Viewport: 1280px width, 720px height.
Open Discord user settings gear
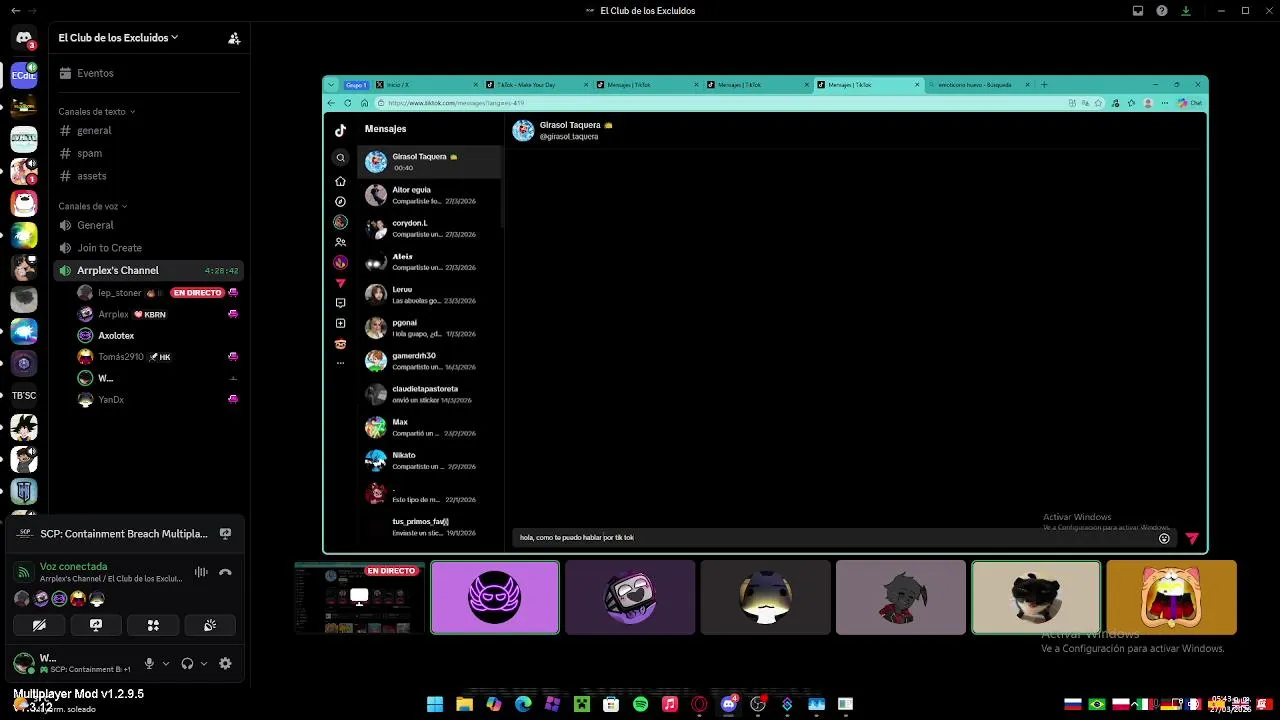click(225, 664)
